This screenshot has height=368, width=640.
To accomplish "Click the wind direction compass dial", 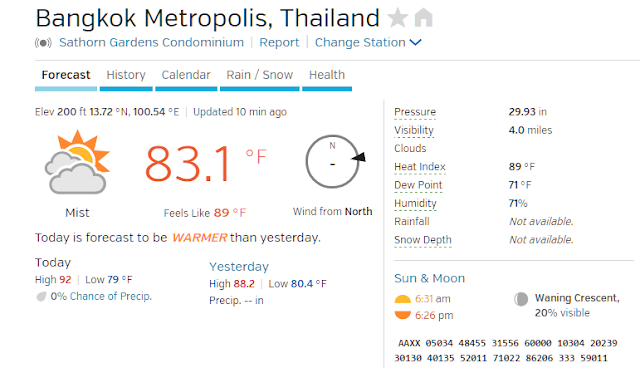I will pos(335,162).
